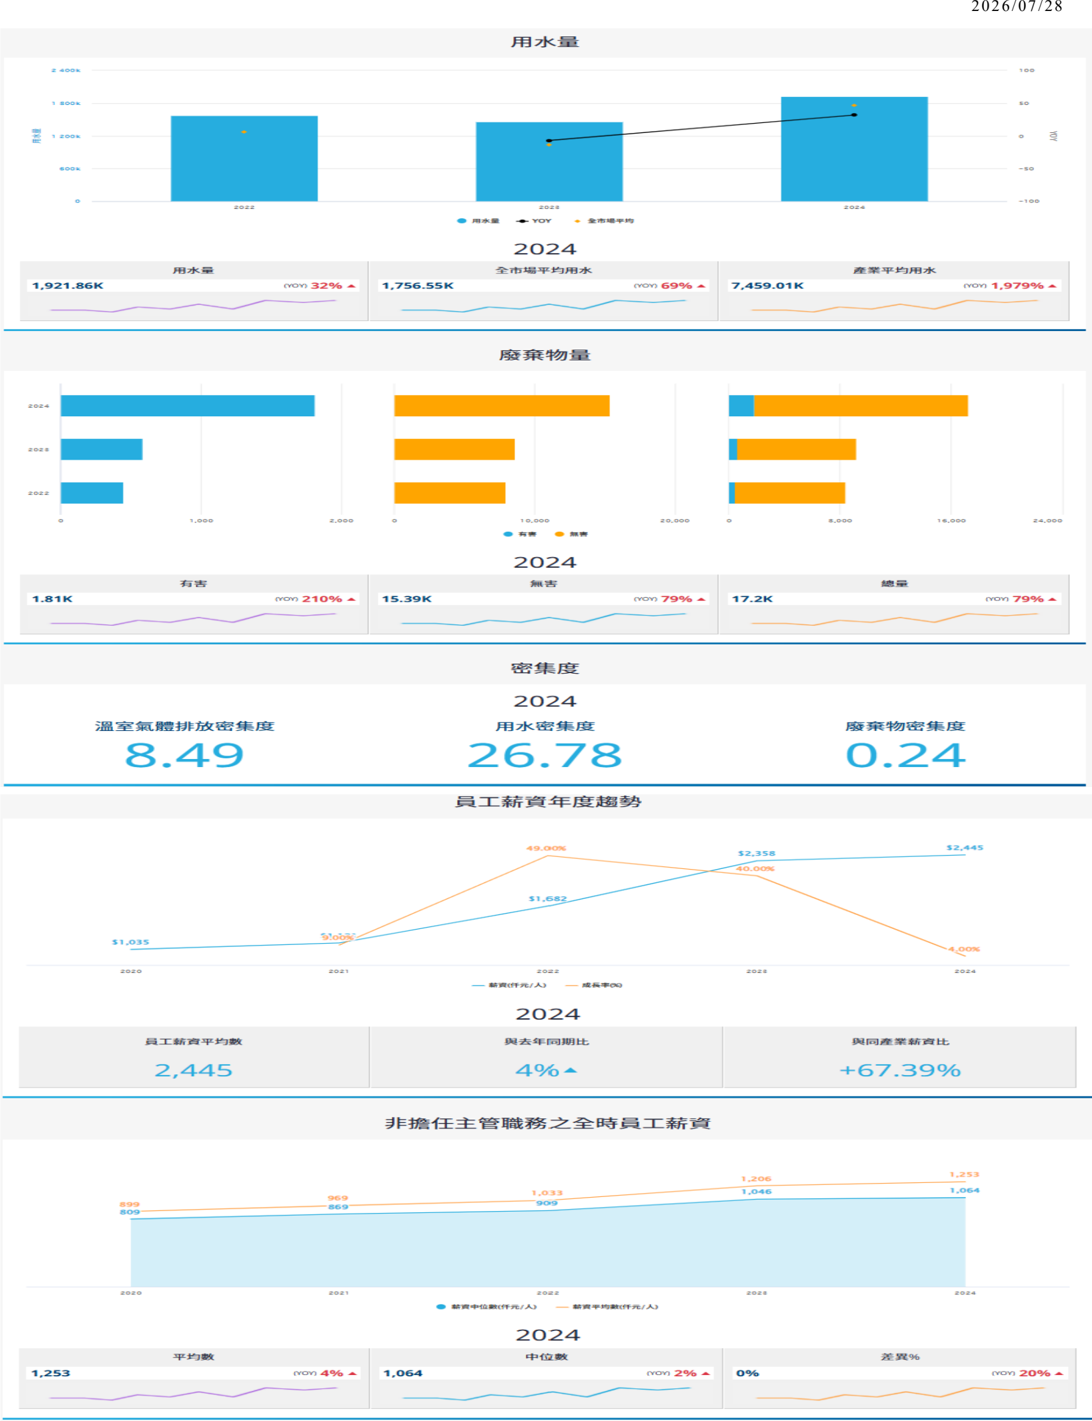The height and width of the screenshot is (1421, 1092).
Task: Select the 2023 blue bar in hazardous waste chart
Action: click(102, 449)
